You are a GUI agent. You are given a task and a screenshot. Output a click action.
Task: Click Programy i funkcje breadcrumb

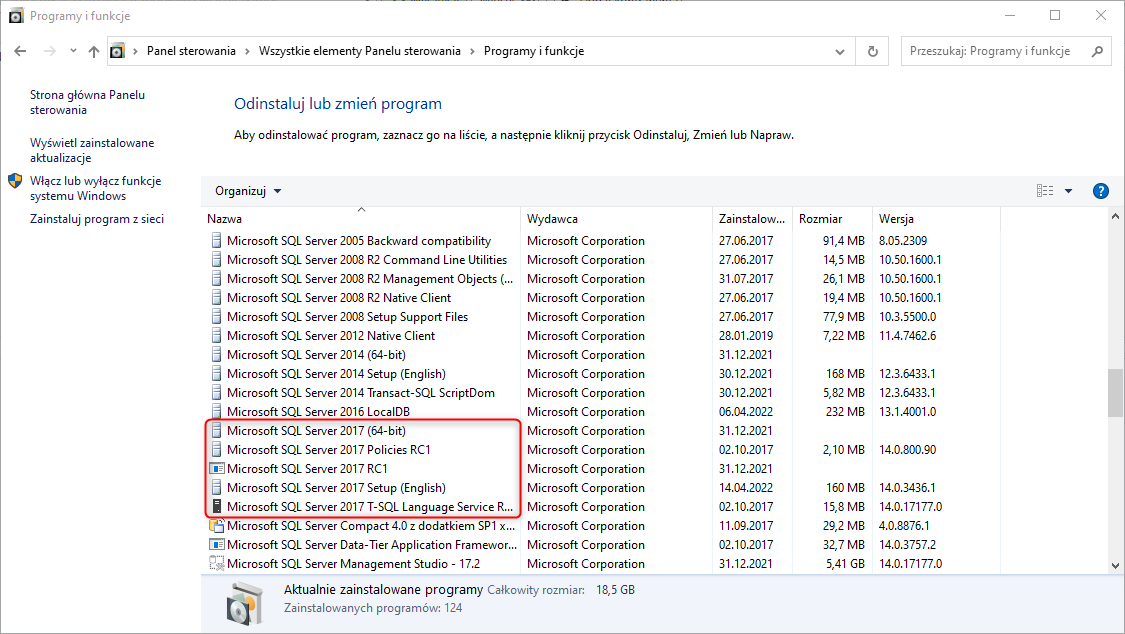pyautogui.click(x=534, y=51)
